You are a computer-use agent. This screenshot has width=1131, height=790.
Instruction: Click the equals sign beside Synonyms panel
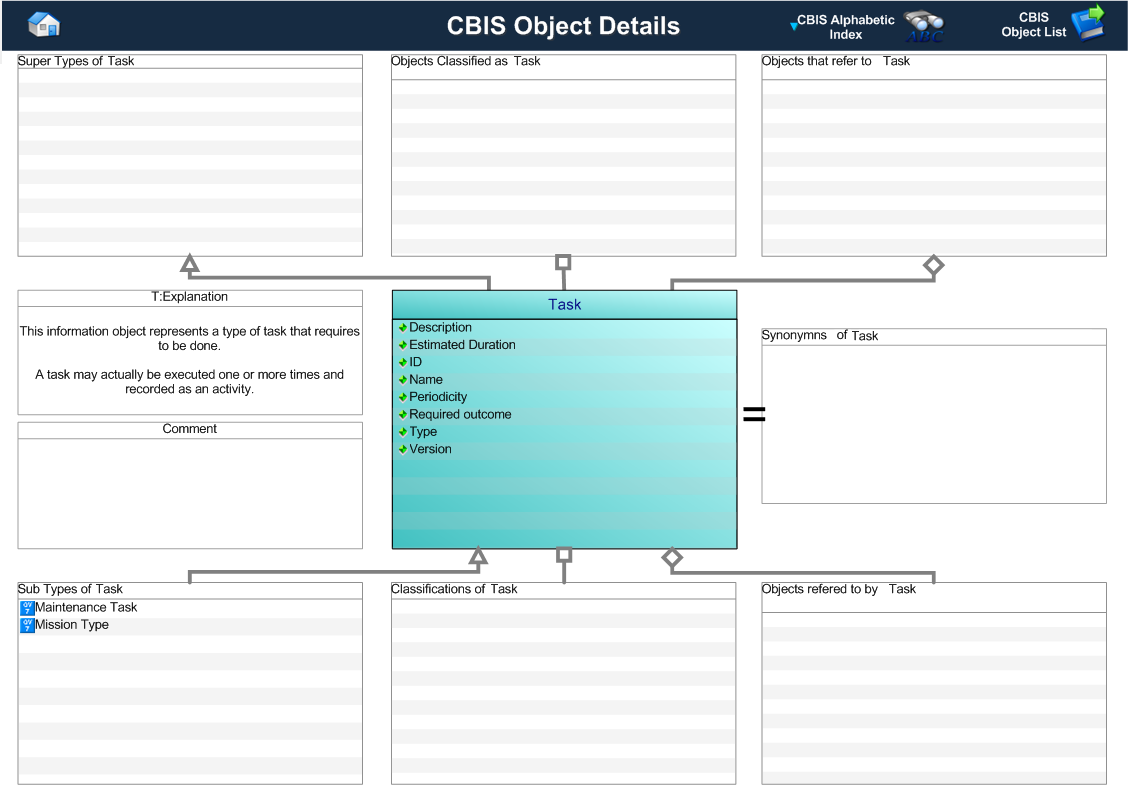pyautogui.click(x=754, y=413)
